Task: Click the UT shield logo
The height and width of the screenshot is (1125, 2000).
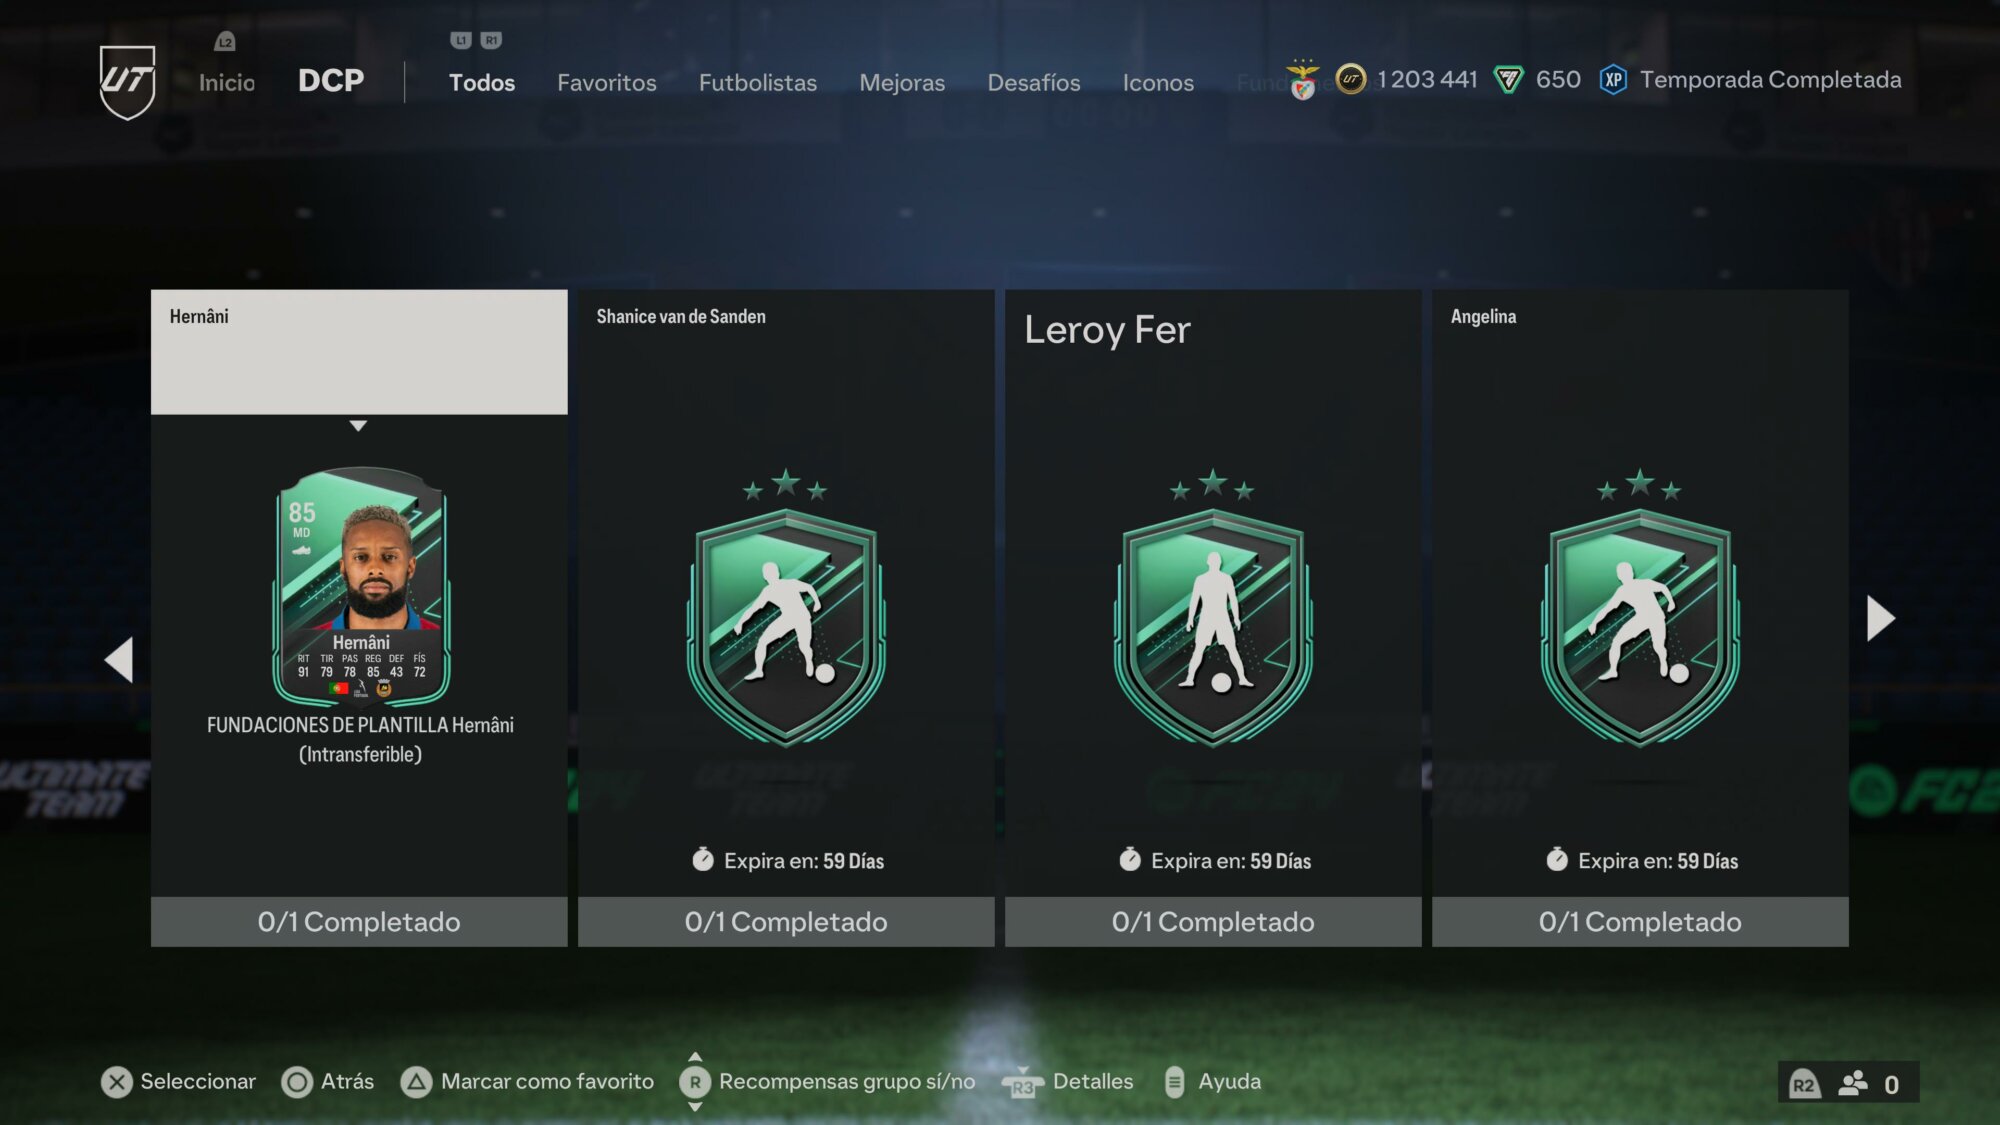Action: [127, 81]
